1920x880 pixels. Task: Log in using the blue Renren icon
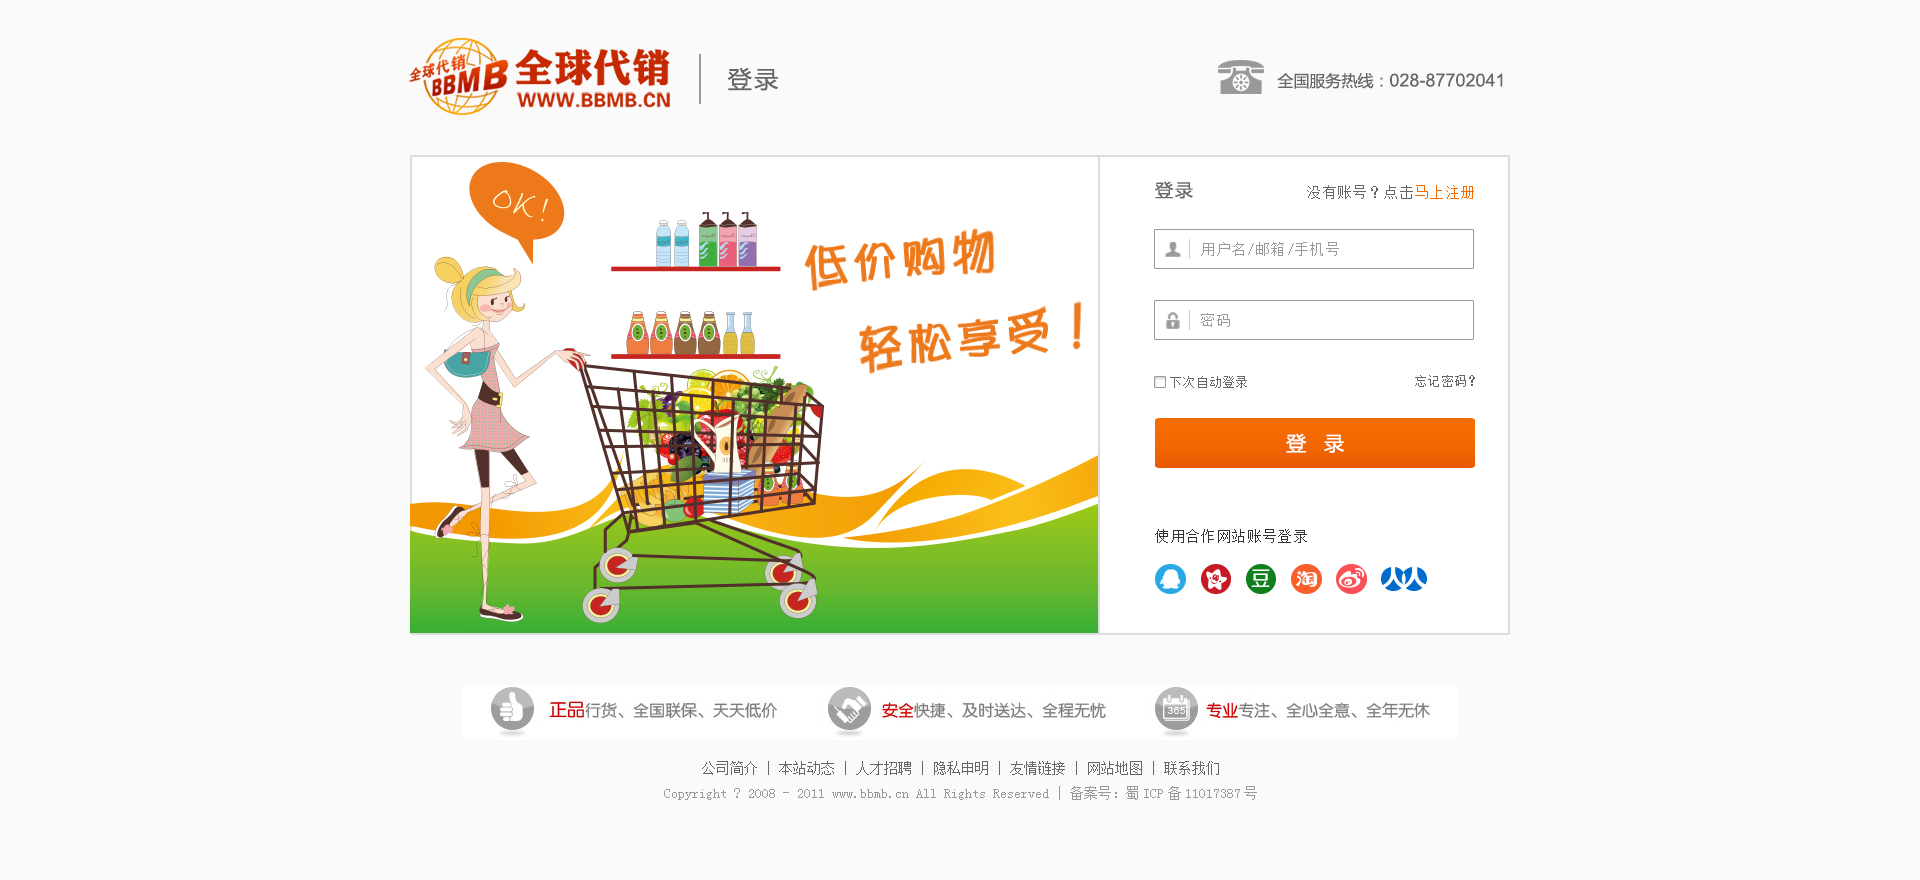pyautogui.click(x=1404, y=579)
